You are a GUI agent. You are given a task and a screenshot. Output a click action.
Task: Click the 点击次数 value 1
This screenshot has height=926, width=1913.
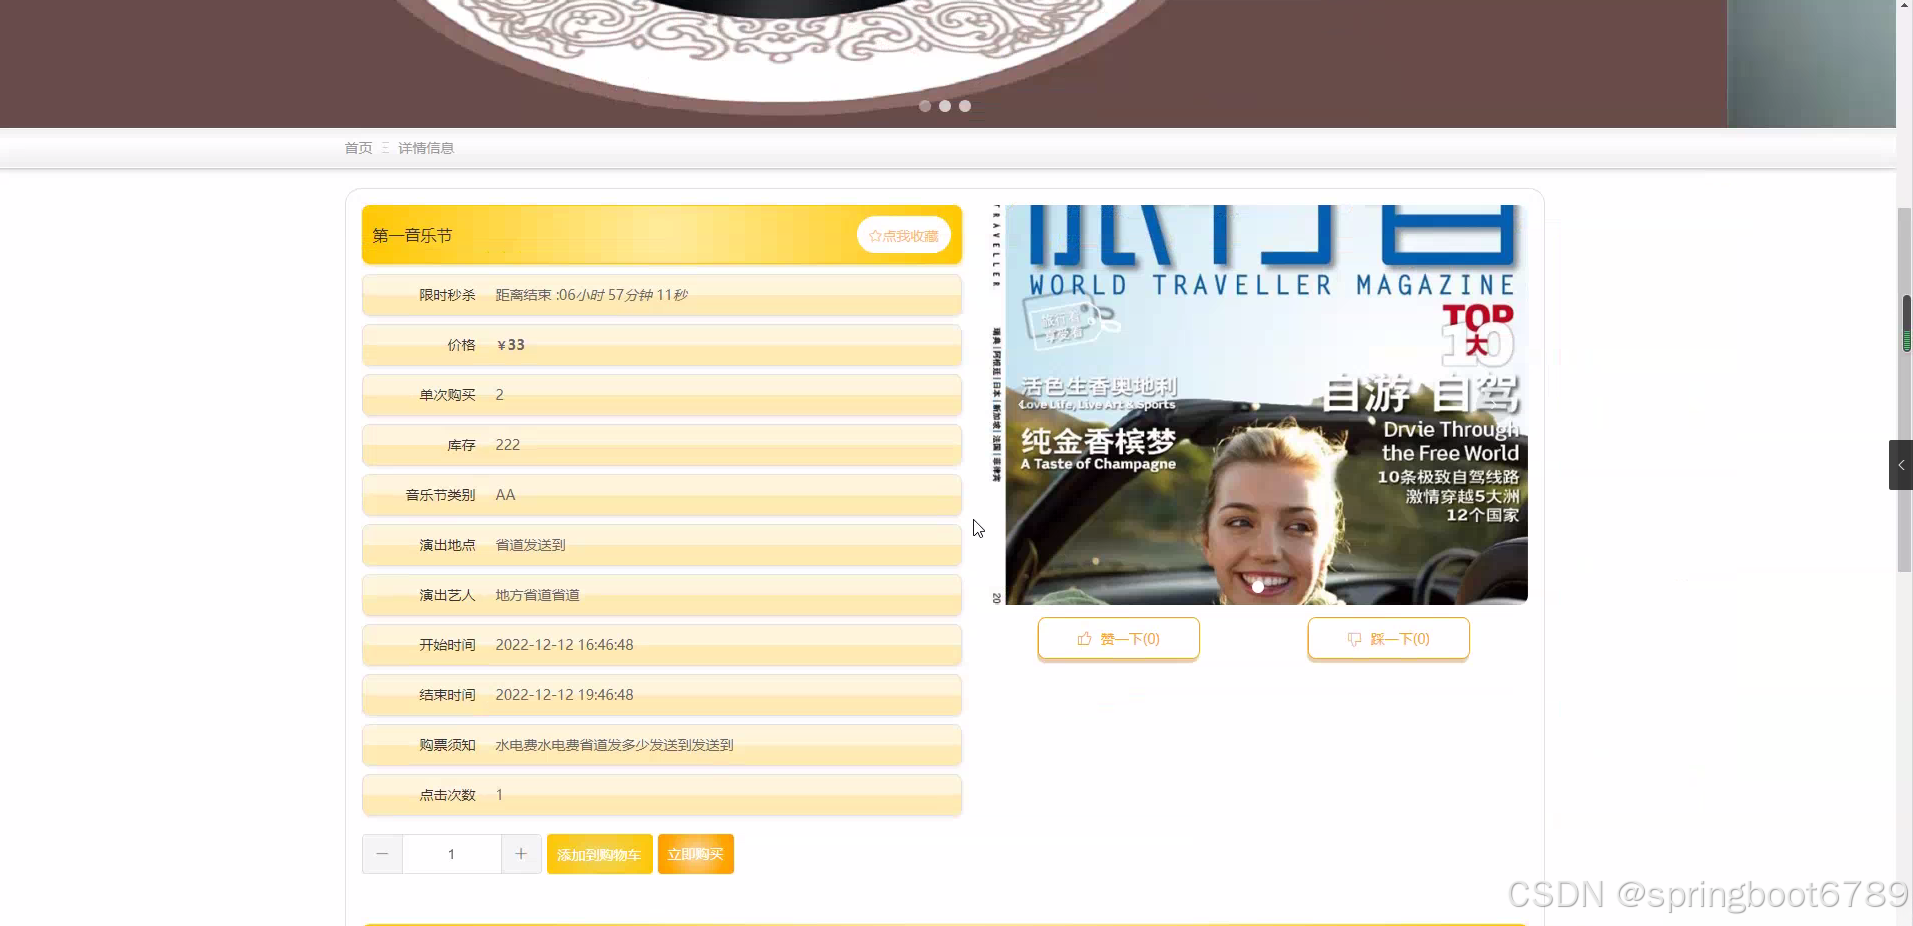pos(500,795)
